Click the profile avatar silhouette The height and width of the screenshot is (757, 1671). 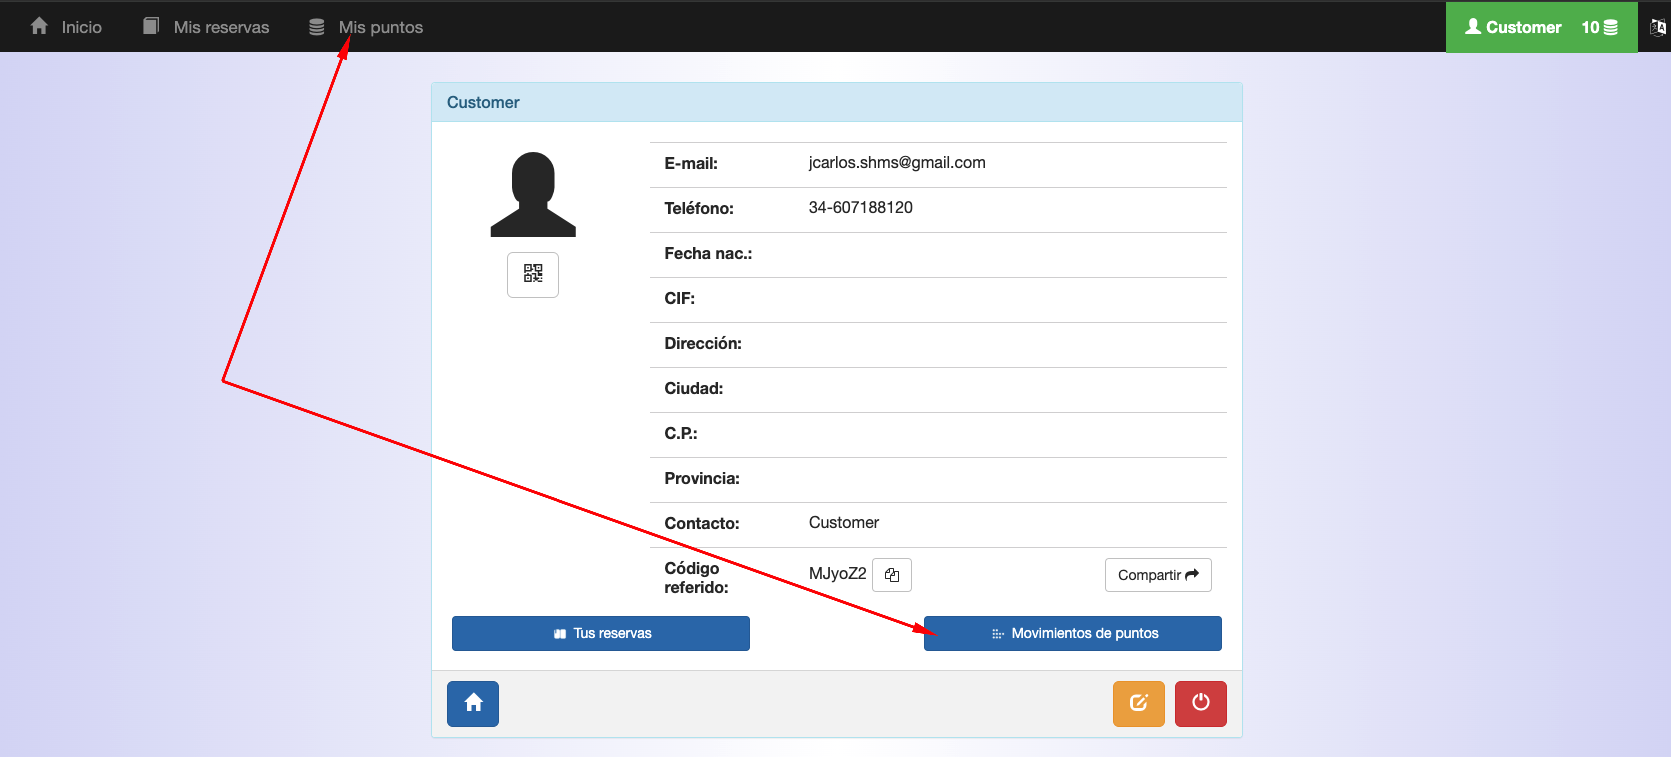click(533, 194)
